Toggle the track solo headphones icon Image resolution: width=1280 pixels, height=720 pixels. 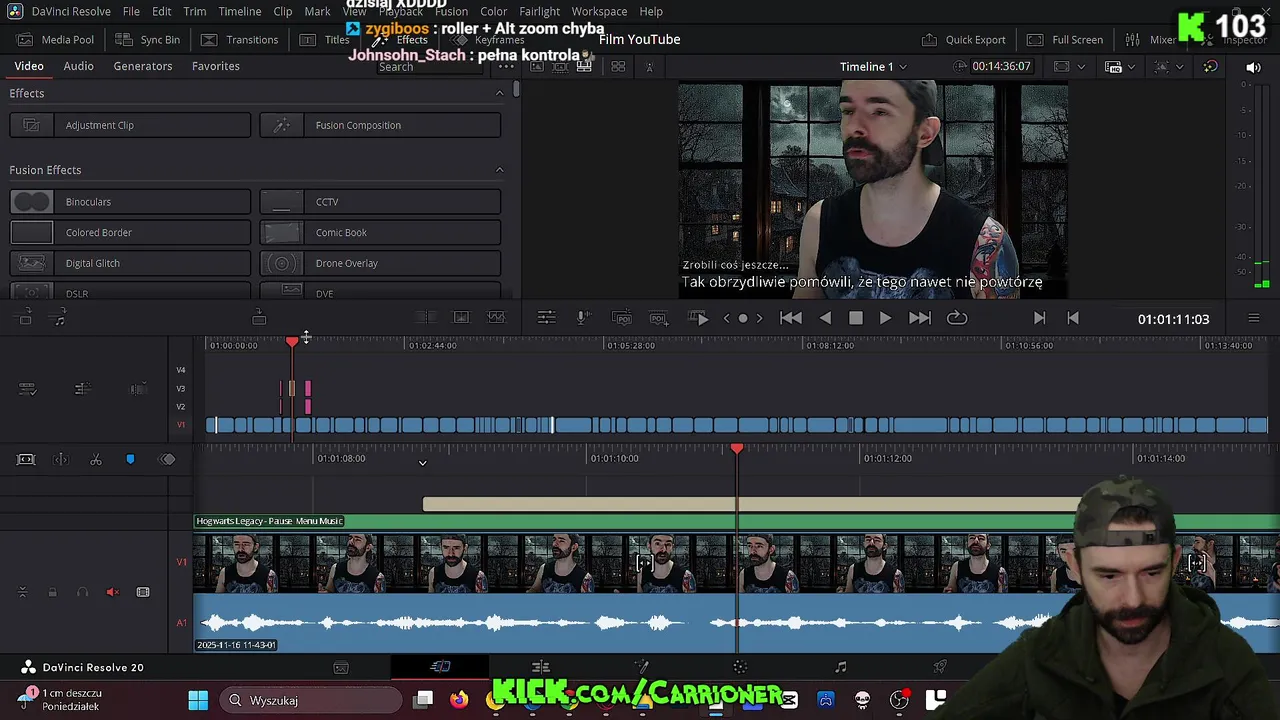82,592
